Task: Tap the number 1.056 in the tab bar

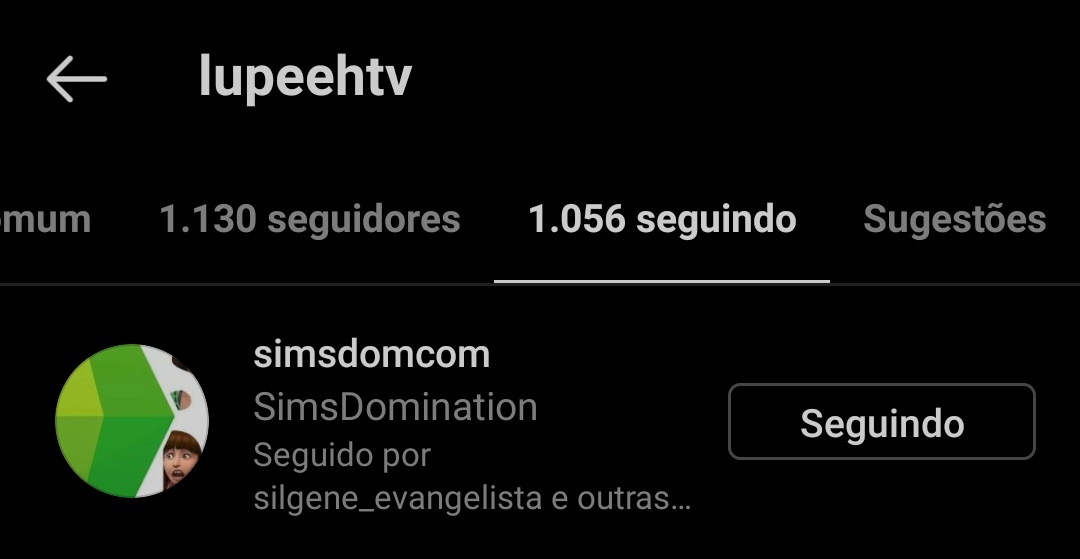Action: click(577, 219)
